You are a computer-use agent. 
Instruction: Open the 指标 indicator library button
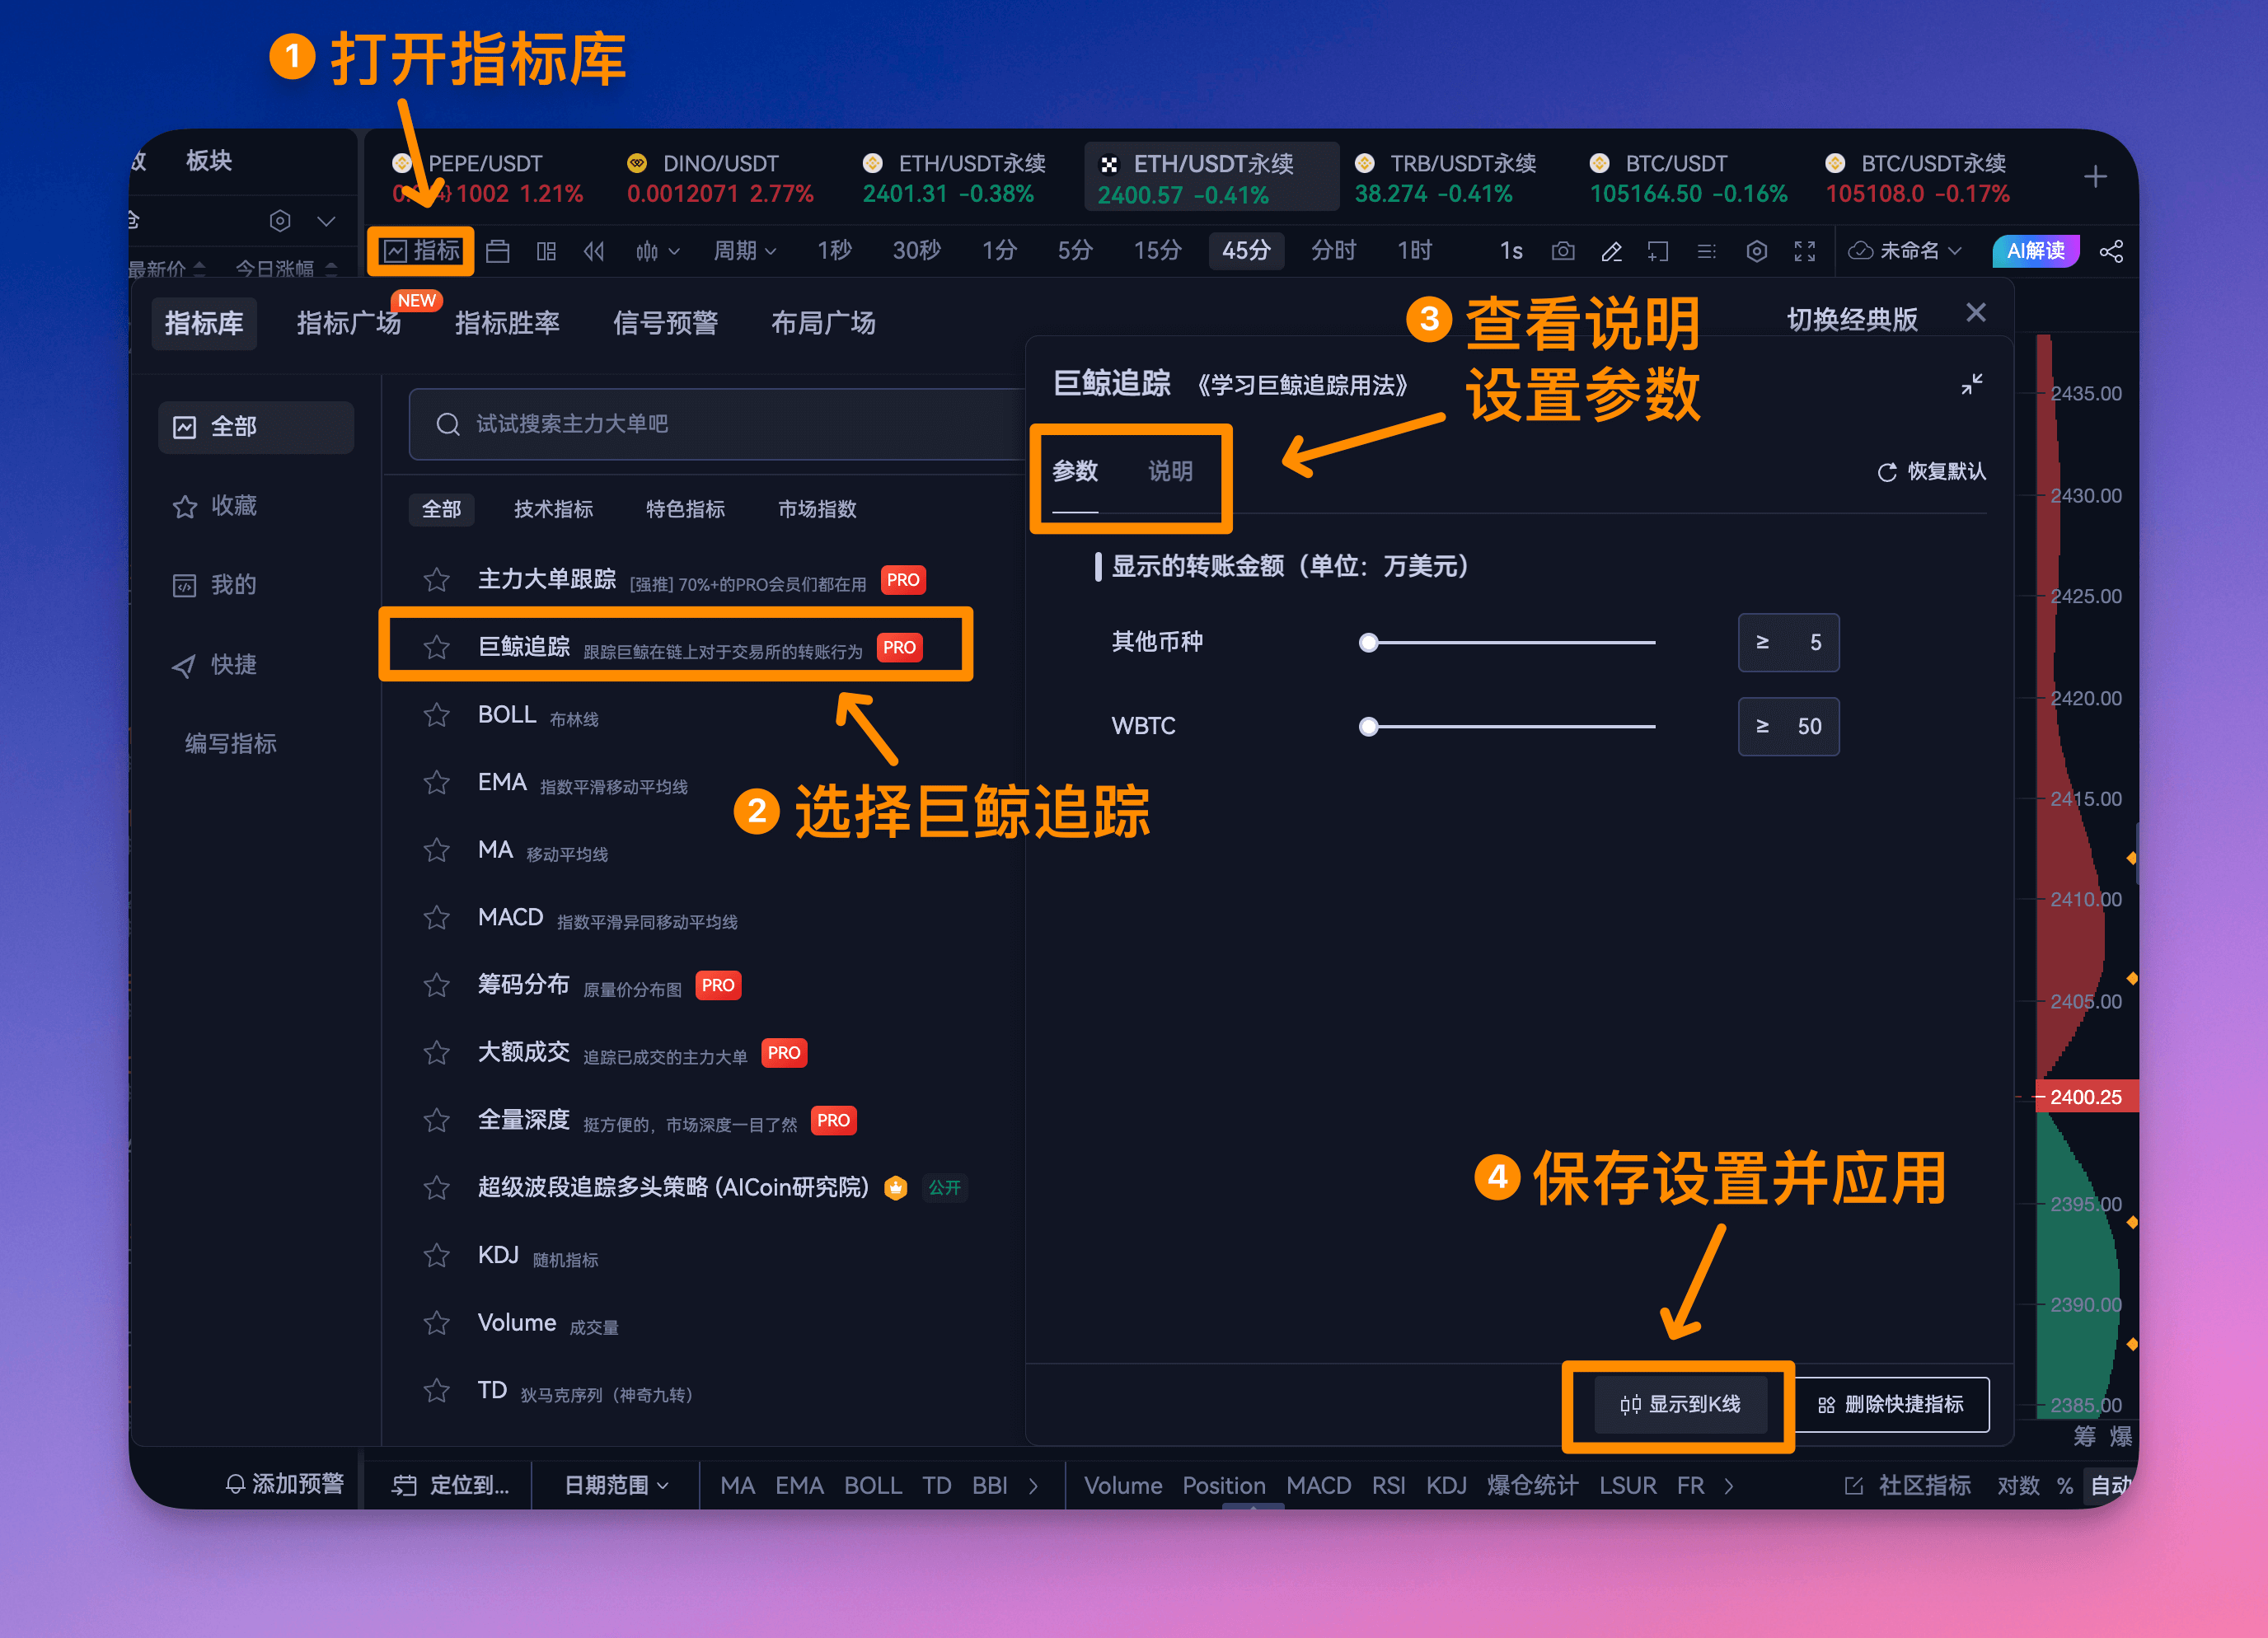coord(422,250)
